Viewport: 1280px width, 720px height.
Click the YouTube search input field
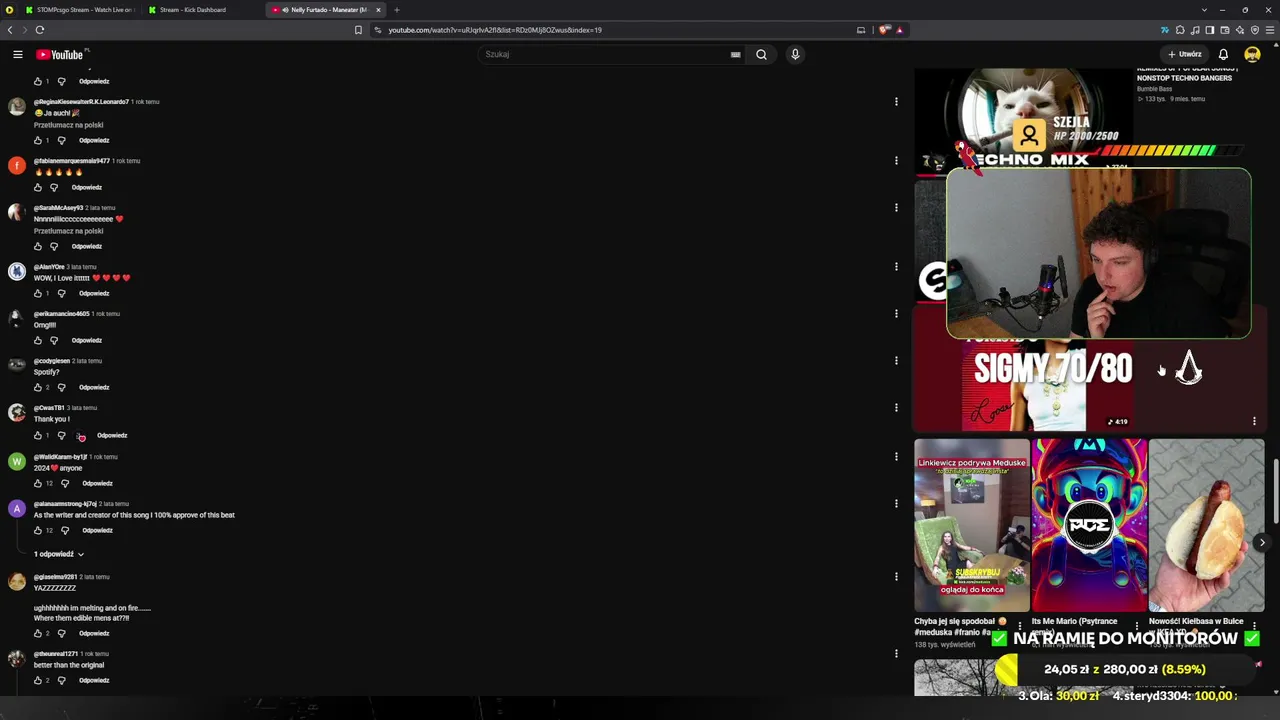[605, 54]
